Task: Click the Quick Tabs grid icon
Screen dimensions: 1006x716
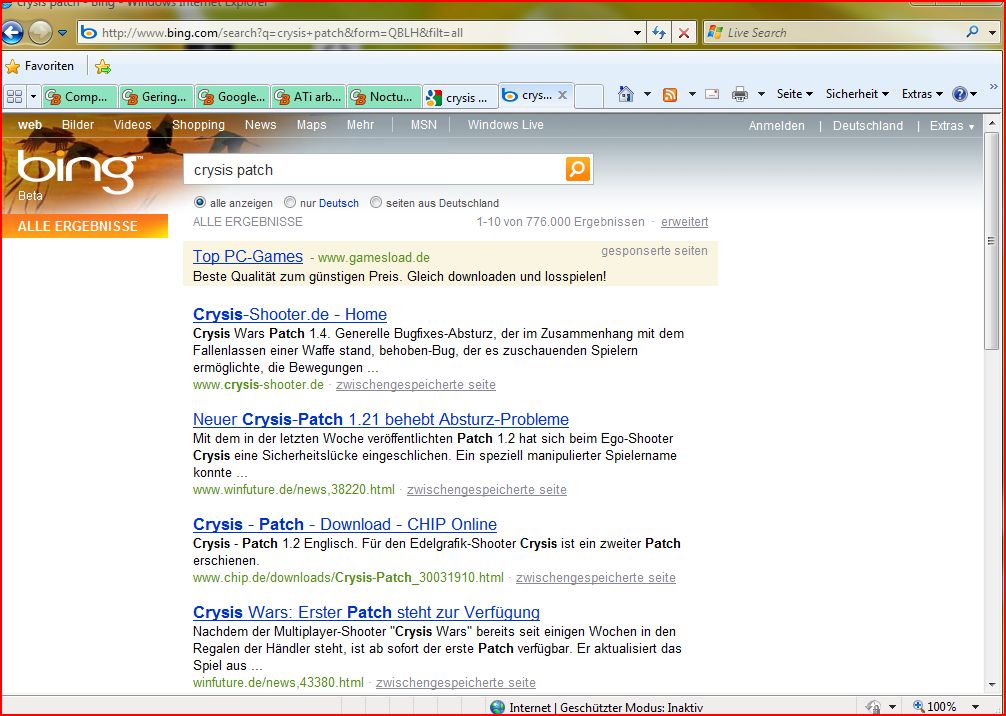Action: pos(14,96)
